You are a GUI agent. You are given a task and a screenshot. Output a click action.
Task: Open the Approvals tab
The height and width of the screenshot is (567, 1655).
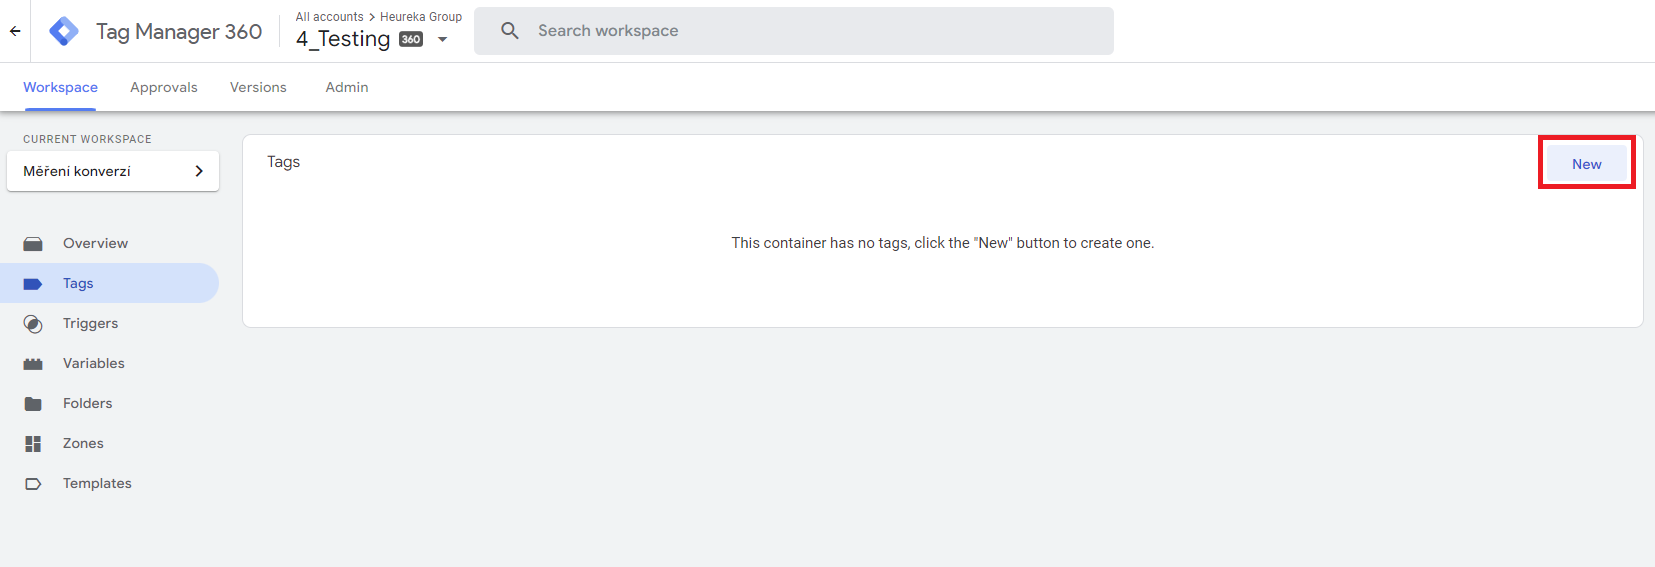coord(164,87)
